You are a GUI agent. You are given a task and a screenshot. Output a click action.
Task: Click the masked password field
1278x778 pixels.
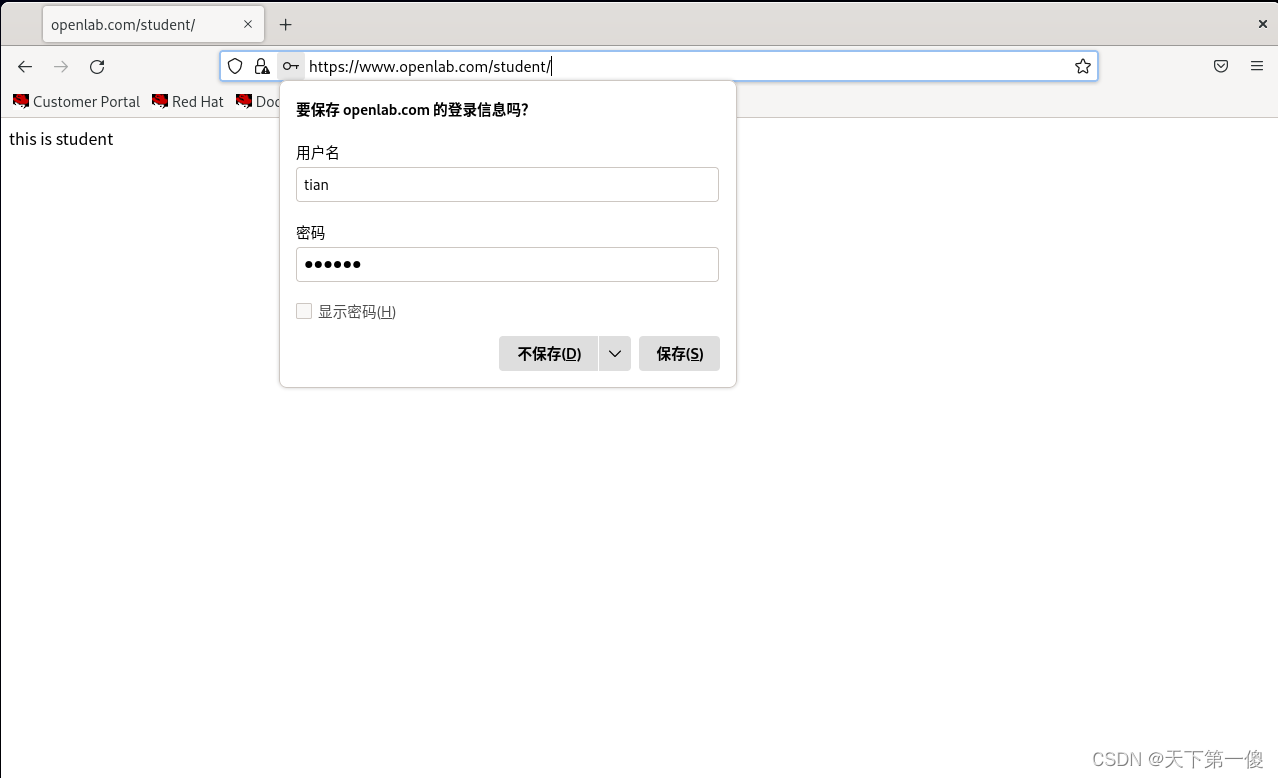[x=507, y=264]
